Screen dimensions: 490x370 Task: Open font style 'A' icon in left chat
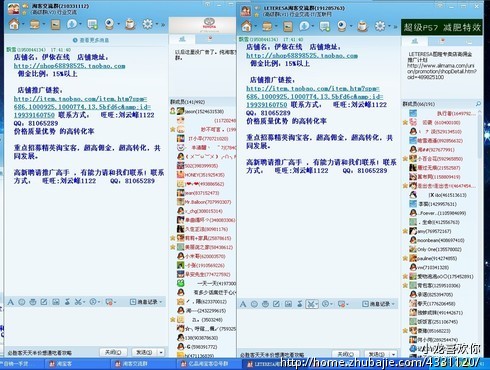(x=10, y=302)
